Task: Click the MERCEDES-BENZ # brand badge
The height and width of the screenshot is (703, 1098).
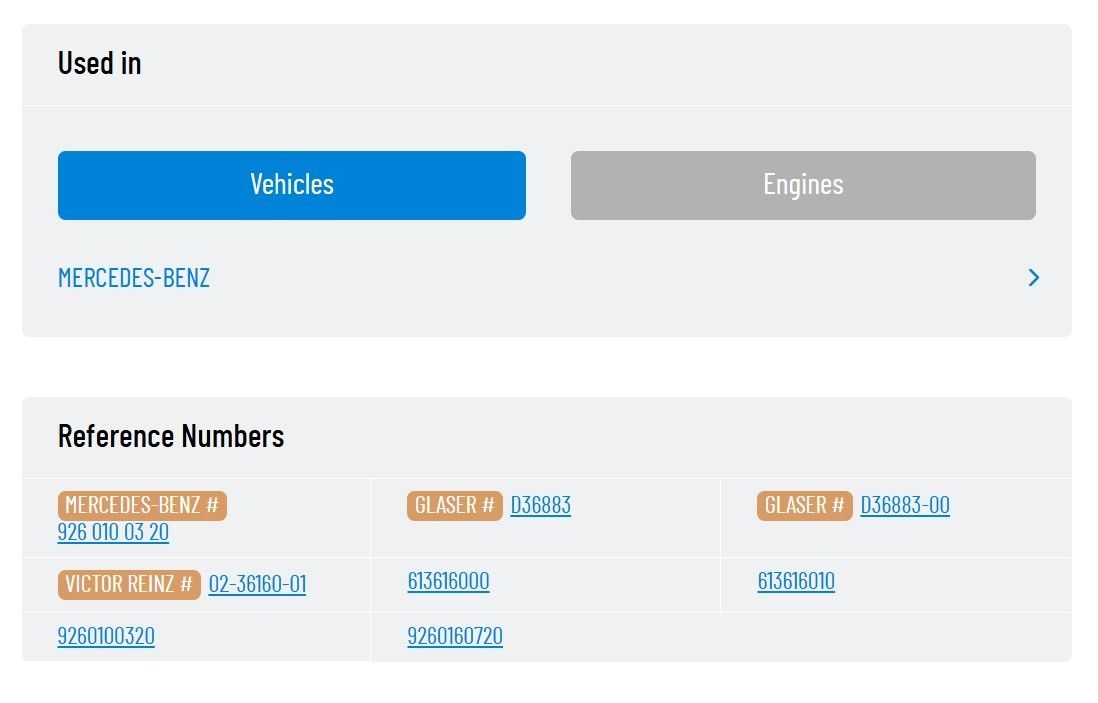Action: click(x=142, y=505)
